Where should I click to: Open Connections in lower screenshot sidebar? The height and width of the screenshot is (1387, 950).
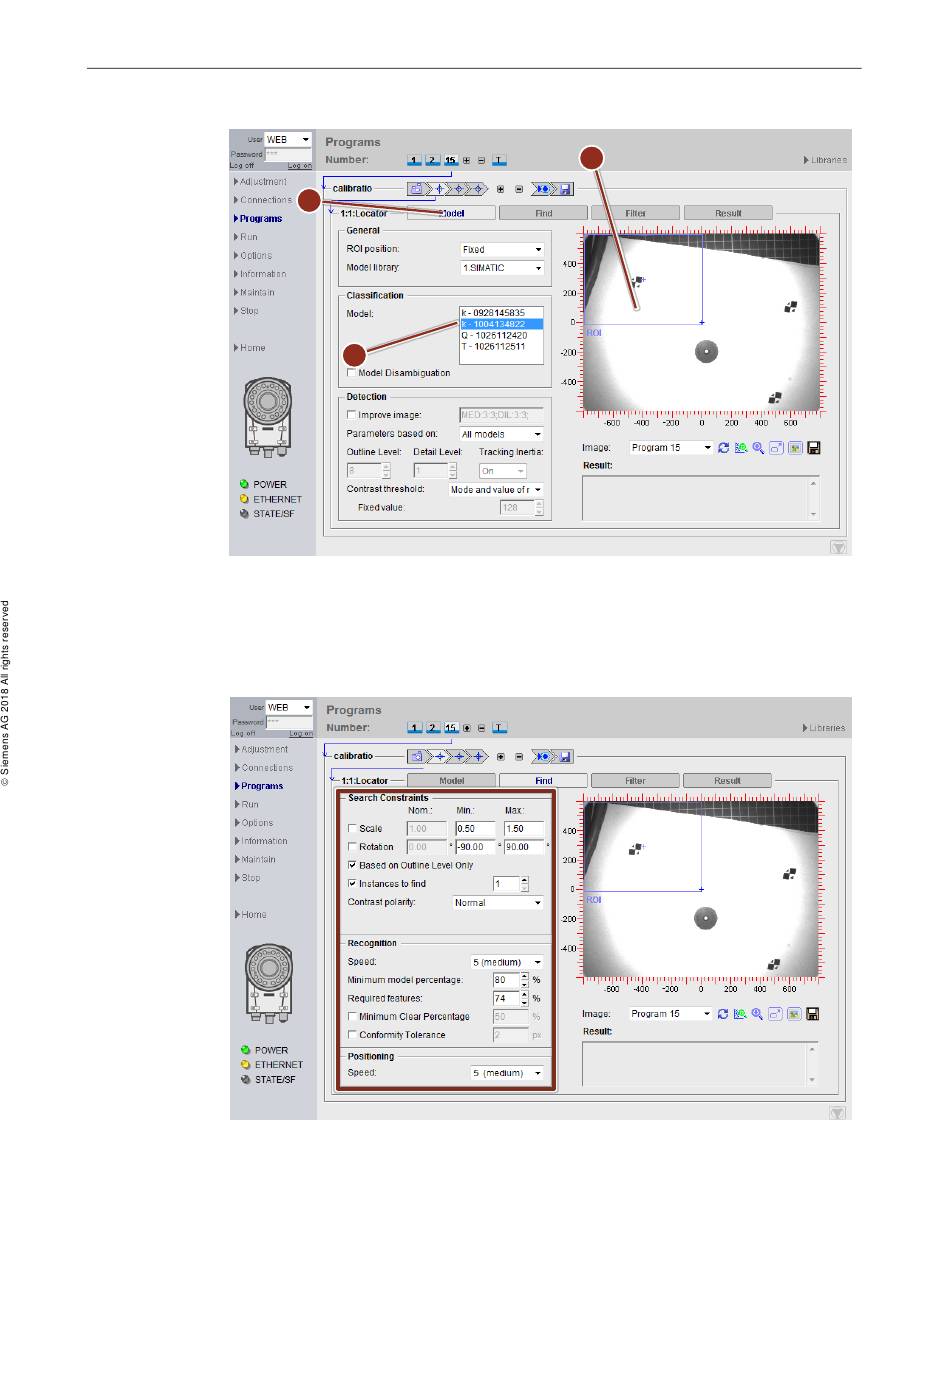[x=267, y=768]
